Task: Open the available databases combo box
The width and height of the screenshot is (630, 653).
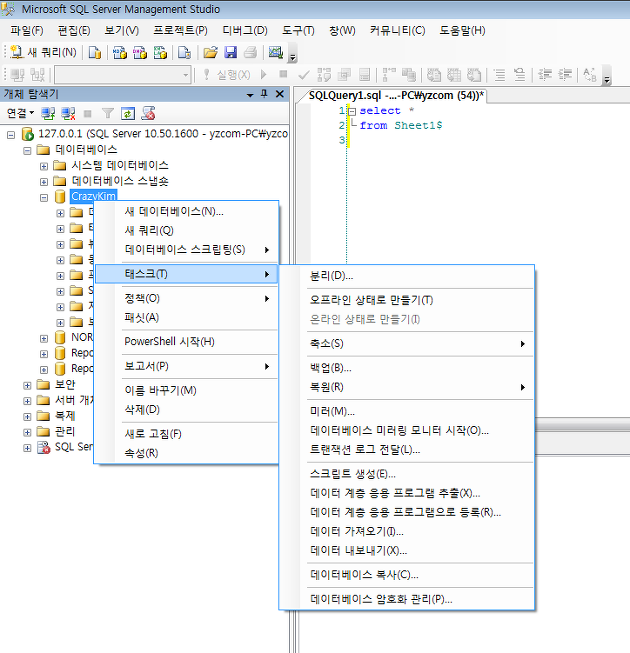Action: point(123,75)
